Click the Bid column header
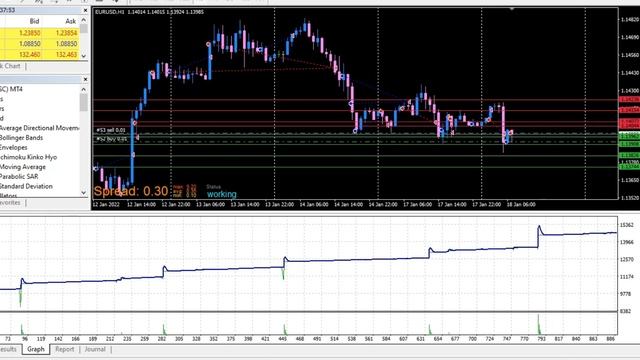The height and width of the screenshot is (360, 640). coord(34,21)
